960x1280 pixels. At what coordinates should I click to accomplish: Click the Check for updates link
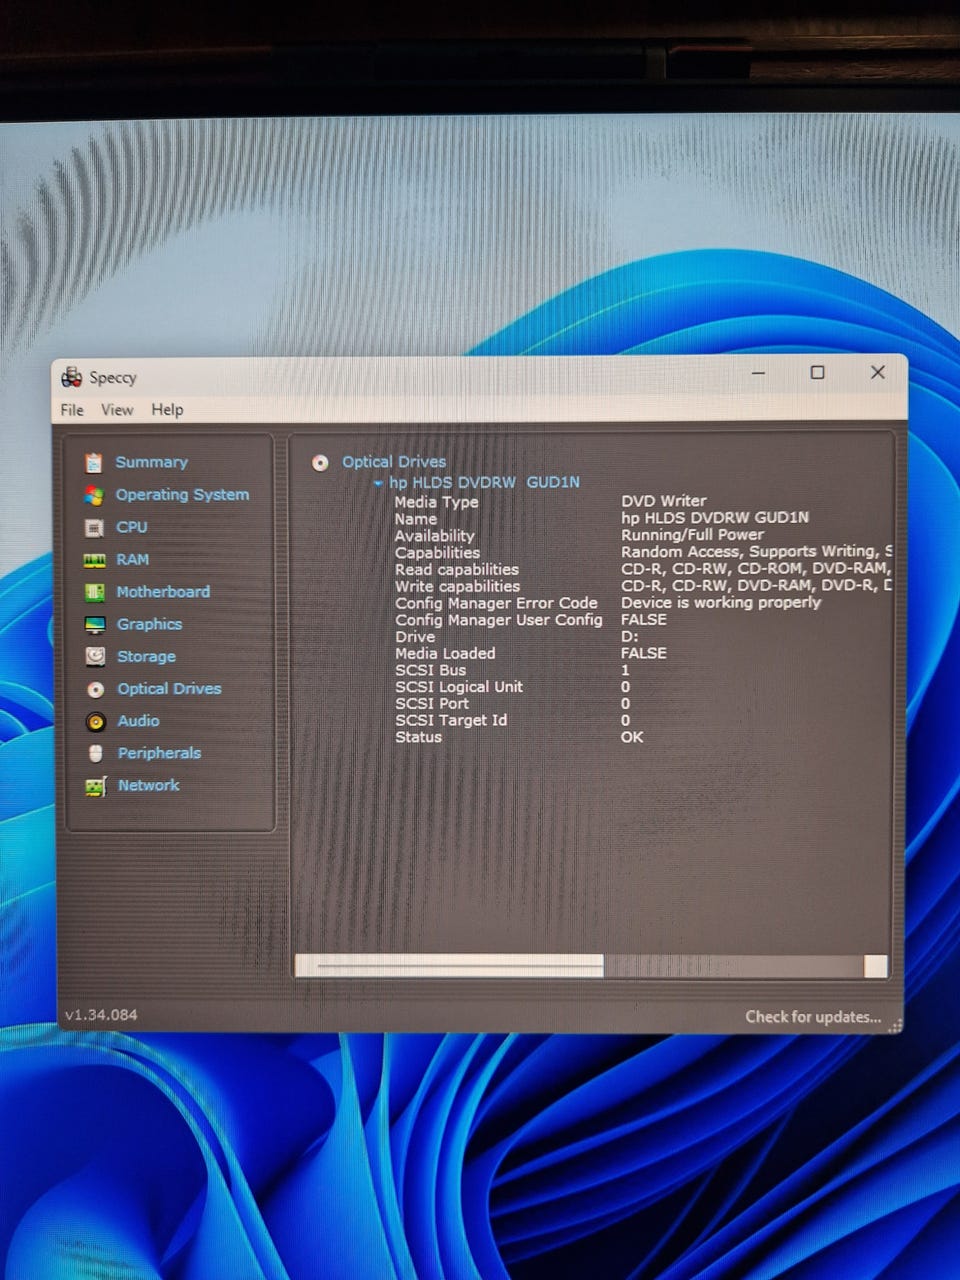(813, 1017)
